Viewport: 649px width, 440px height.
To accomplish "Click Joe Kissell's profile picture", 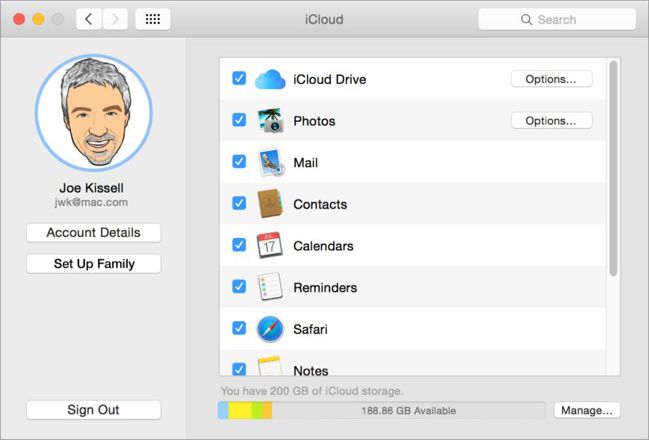I will pos(94,113).
